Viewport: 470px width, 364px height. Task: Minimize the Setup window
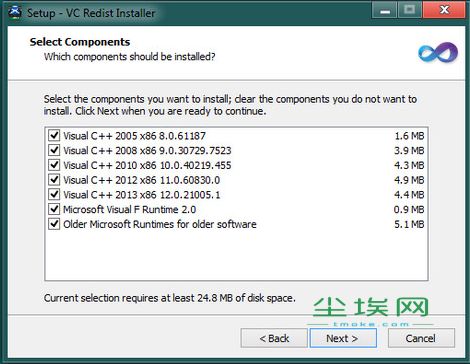[385, 10]
